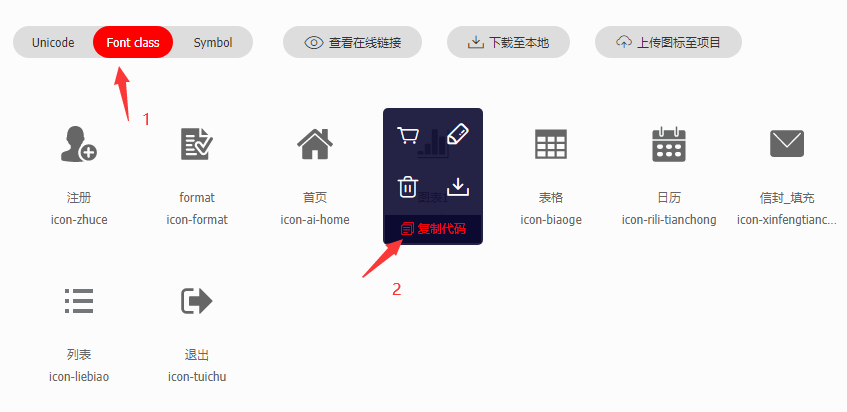
Task: Download the hovered icon via arrow icon
Action: click(x=458, y=187)
